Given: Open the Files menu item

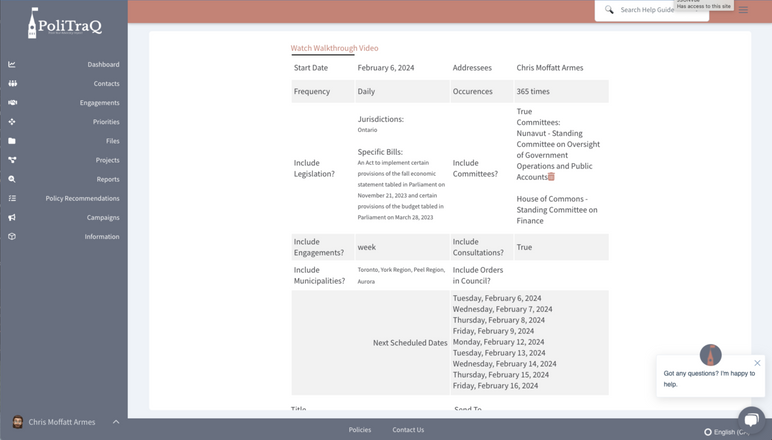Looking at the screenshot, I should pyautogui.click(x=112, y=141).
